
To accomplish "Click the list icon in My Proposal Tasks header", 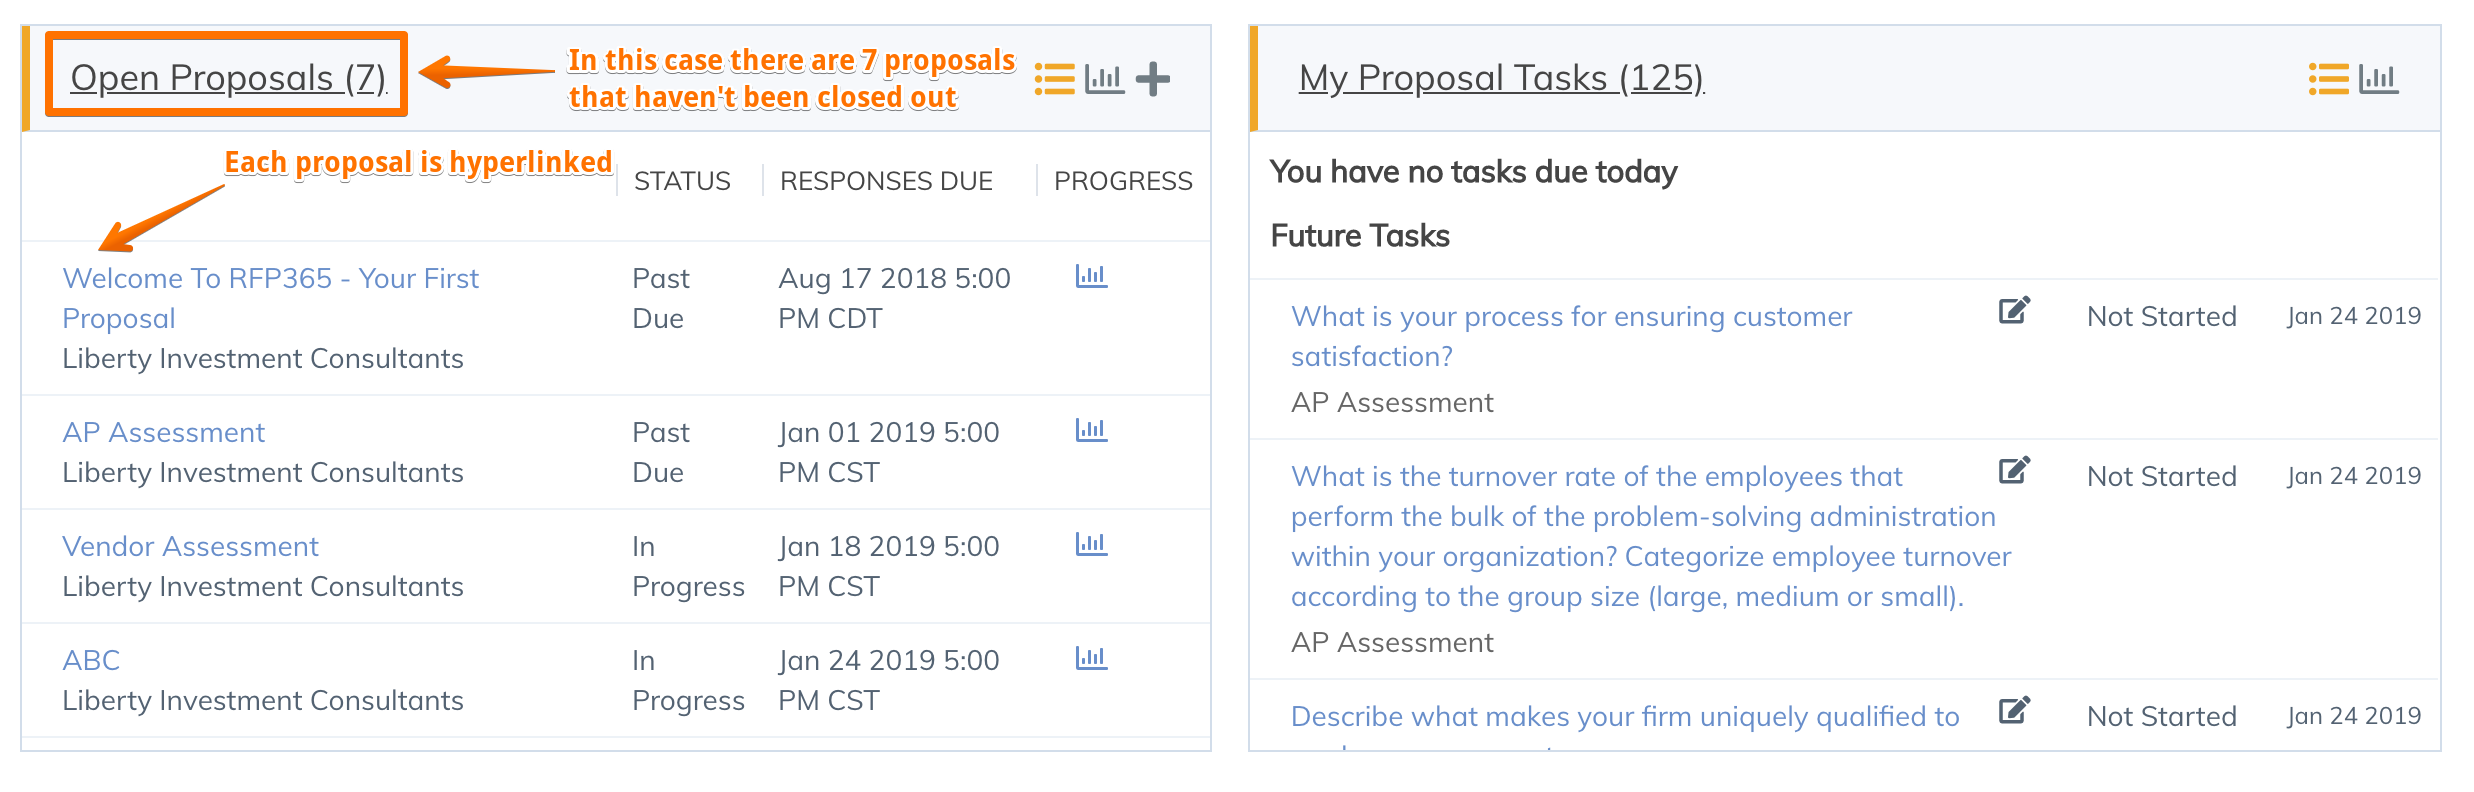I will (x=2329, y=78).
